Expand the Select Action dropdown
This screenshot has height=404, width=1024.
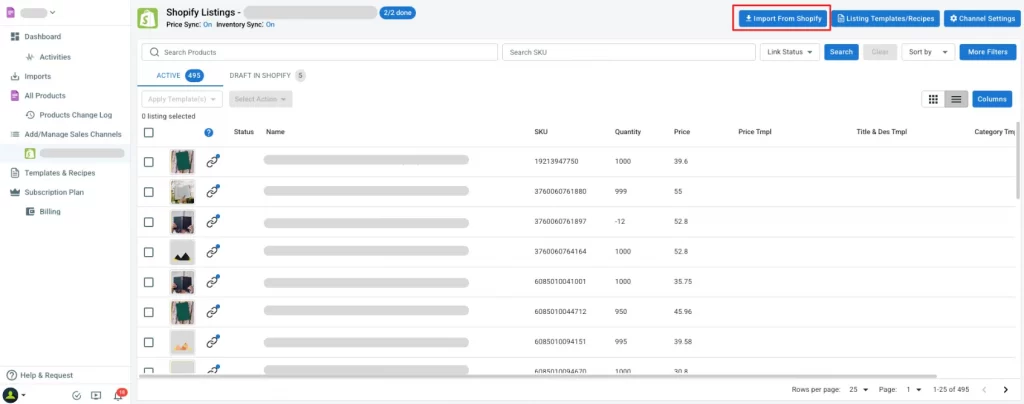tap(261, 99)
